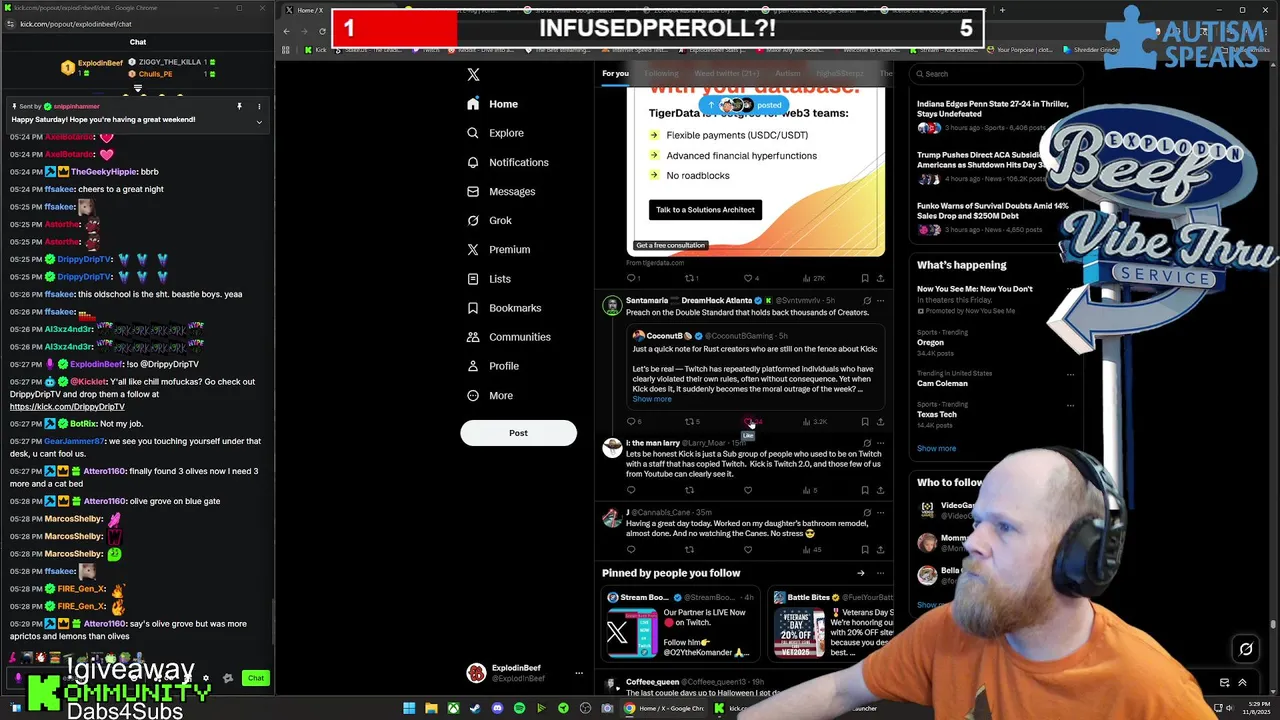1280x720 pixels.
Task: Click the pin icon on the pinned chat message
Action: pyautogui.click(x=239, y=106)
